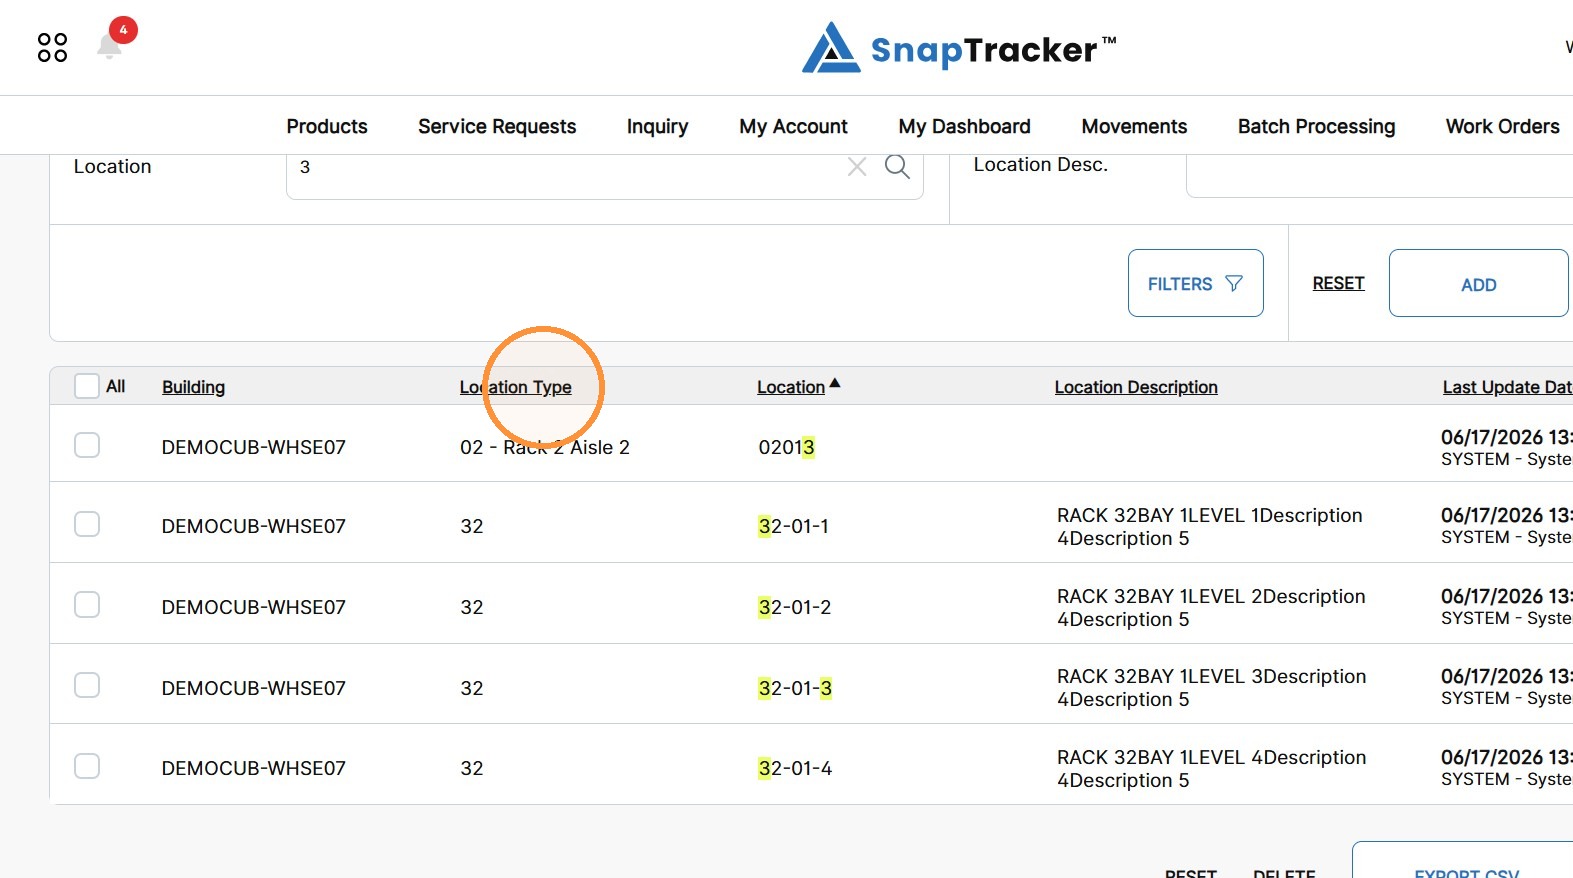Click the funnel icon in FILTERS

pos(1234,284)
